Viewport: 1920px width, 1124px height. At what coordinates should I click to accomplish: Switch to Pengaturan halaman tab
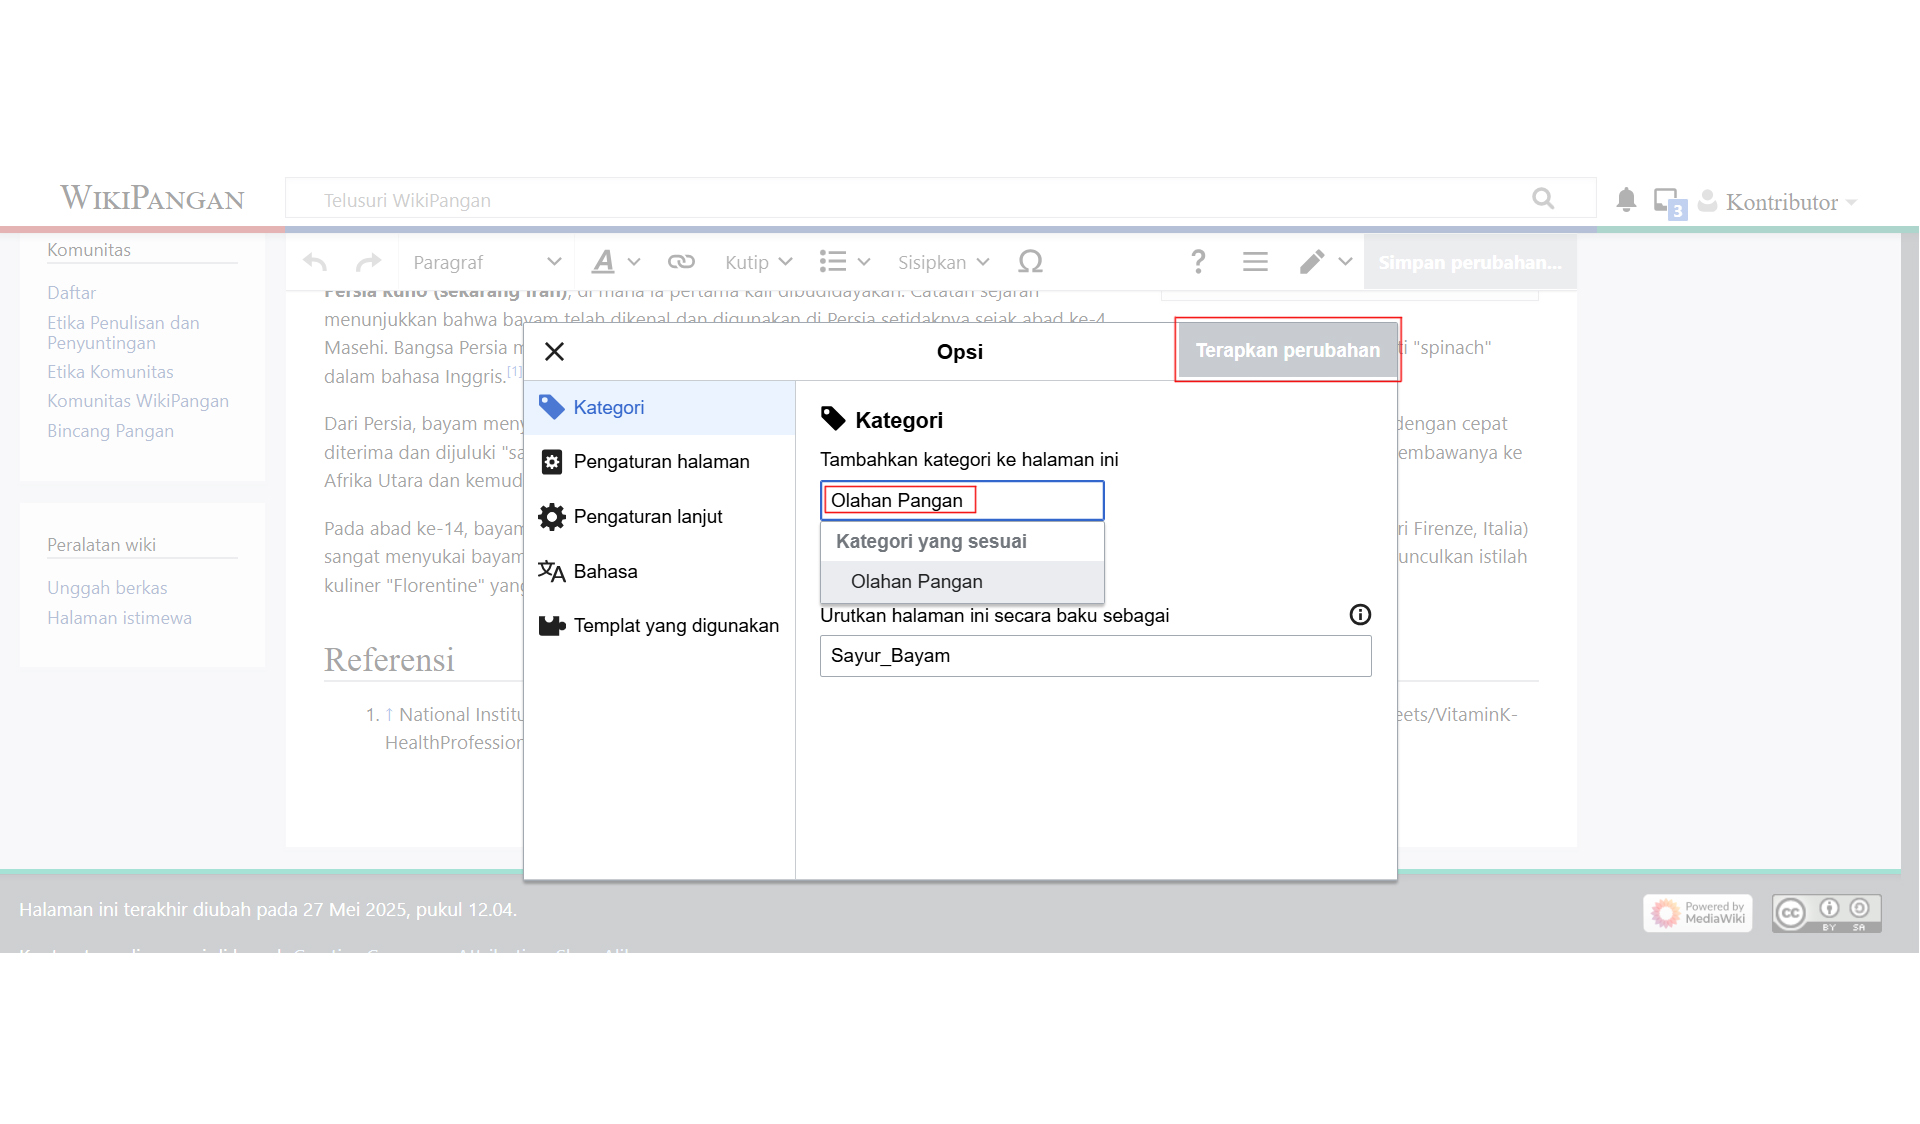pyautogui.click(x=660, y=462)
